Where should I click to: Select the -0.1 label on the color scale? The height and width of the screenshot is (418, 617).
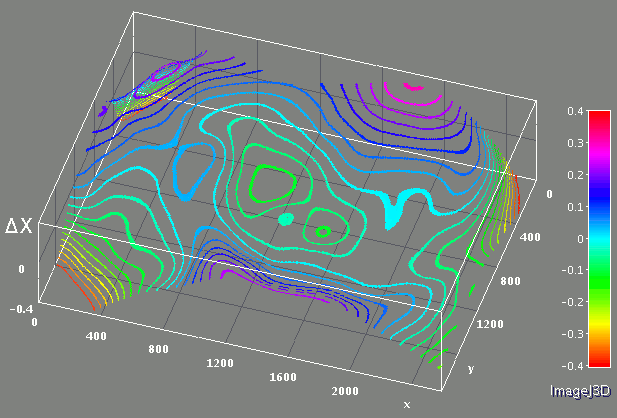click(572, 270)
